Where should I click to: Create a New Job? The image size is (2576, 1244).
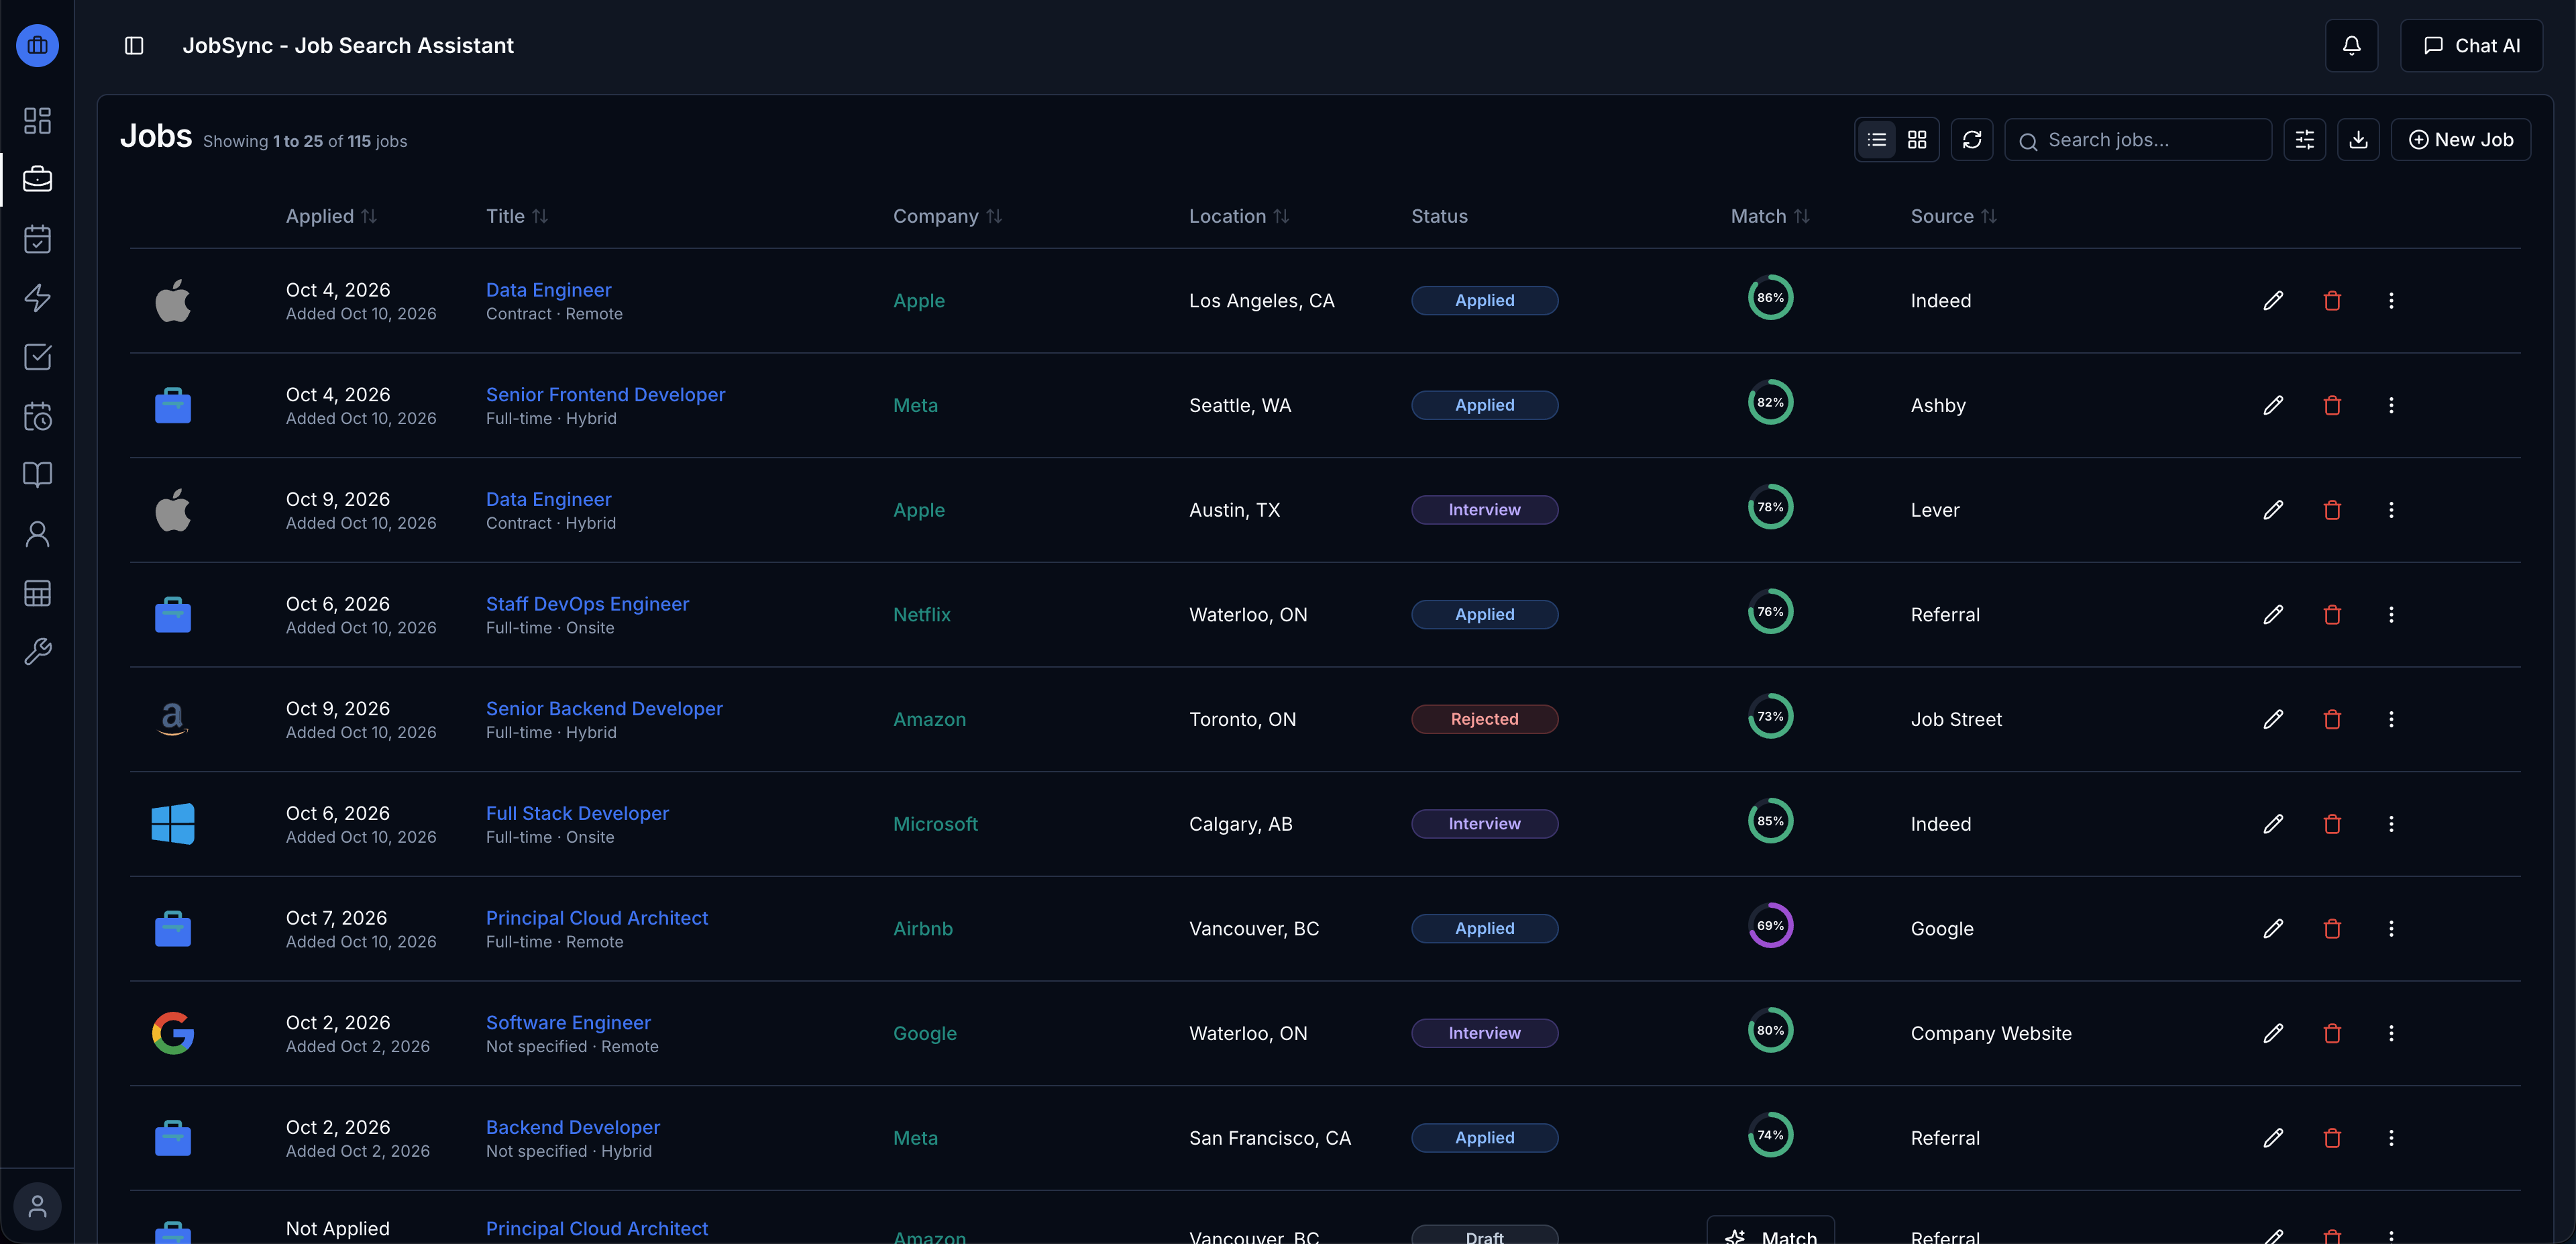point(2461,140)
